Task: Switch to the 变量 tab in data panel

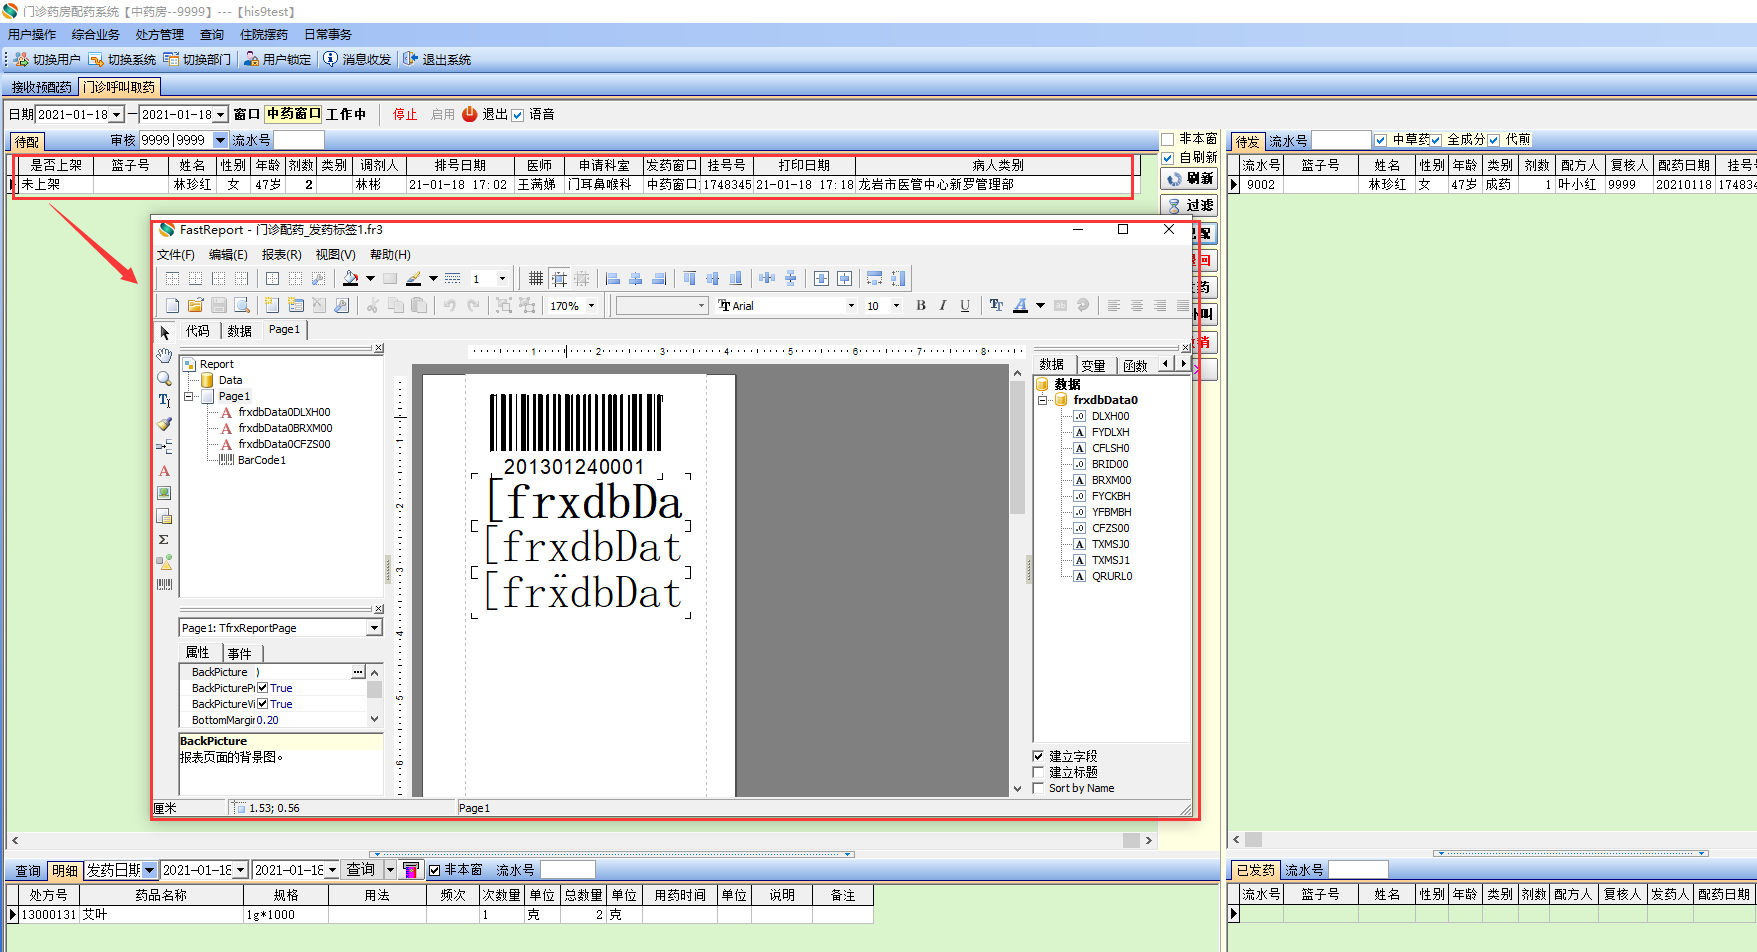Action: (1094, 365)
